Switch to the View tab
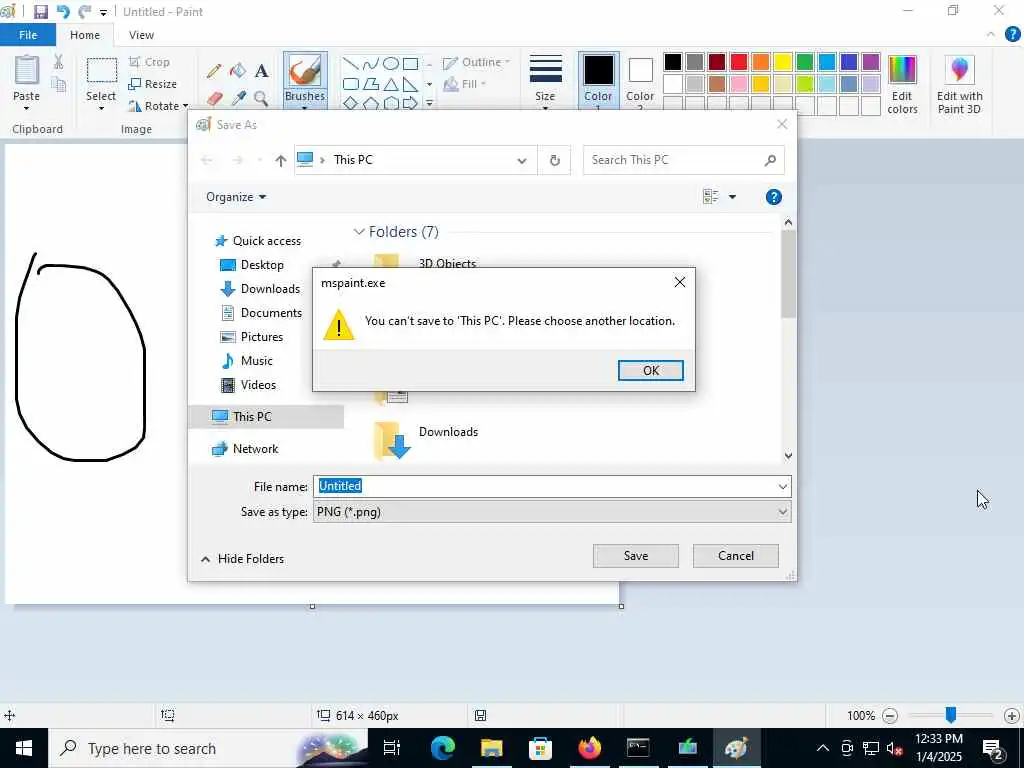The height and width of the screenshot is (768, 1024). tap(141, 35)
